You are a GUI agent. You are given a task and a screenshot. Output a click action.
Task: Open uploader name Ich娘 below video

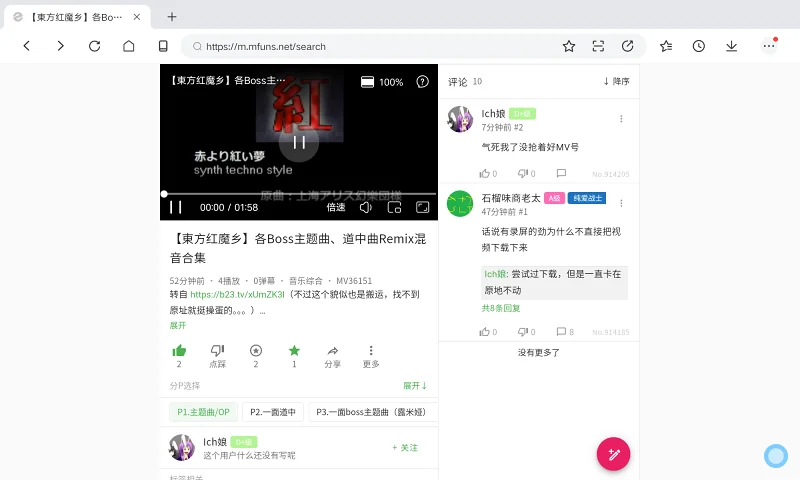[215, 442]
